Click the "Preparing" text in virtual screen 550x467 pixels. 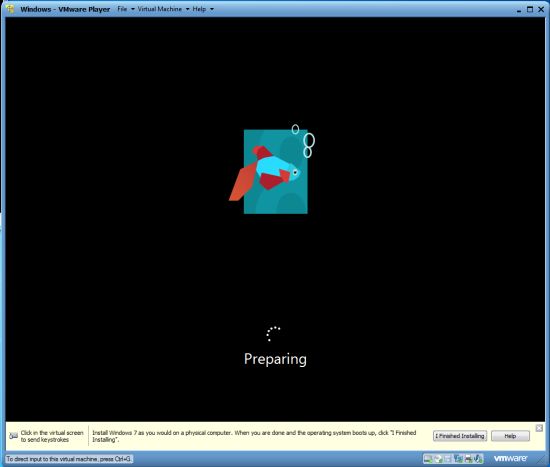point(275,359)
